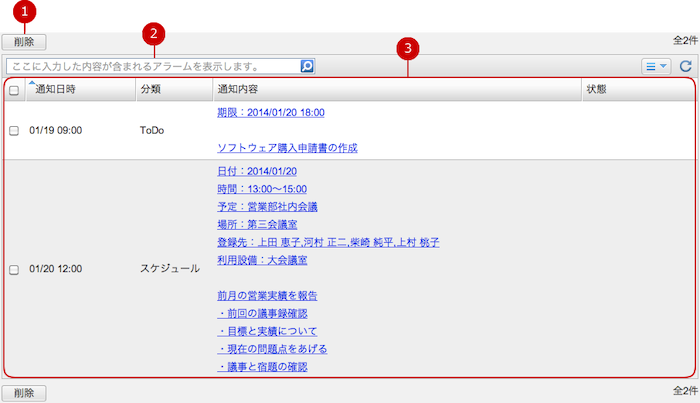Open link 日付：2014/01/20
The image size is (700, 403).
pyautogui.click(x=257, y=171)
